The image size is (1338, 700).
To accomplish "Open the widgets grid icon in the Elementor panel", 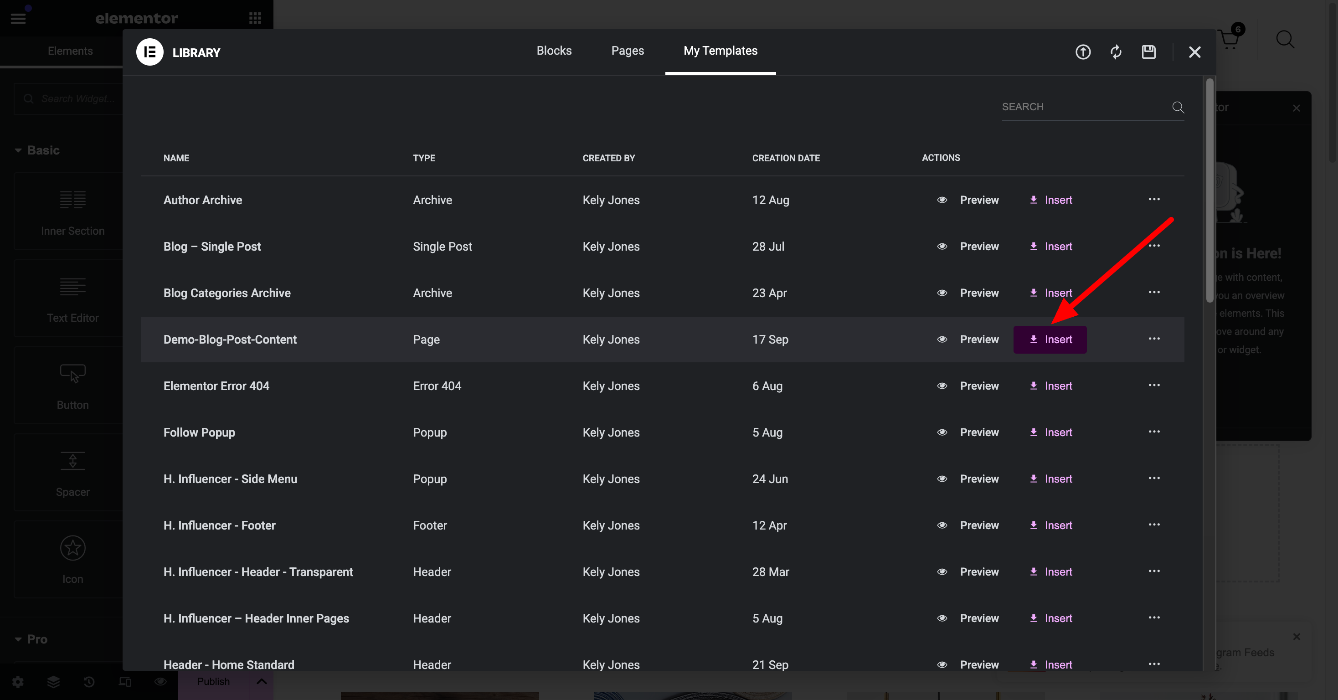I will (x=255, y=18).
